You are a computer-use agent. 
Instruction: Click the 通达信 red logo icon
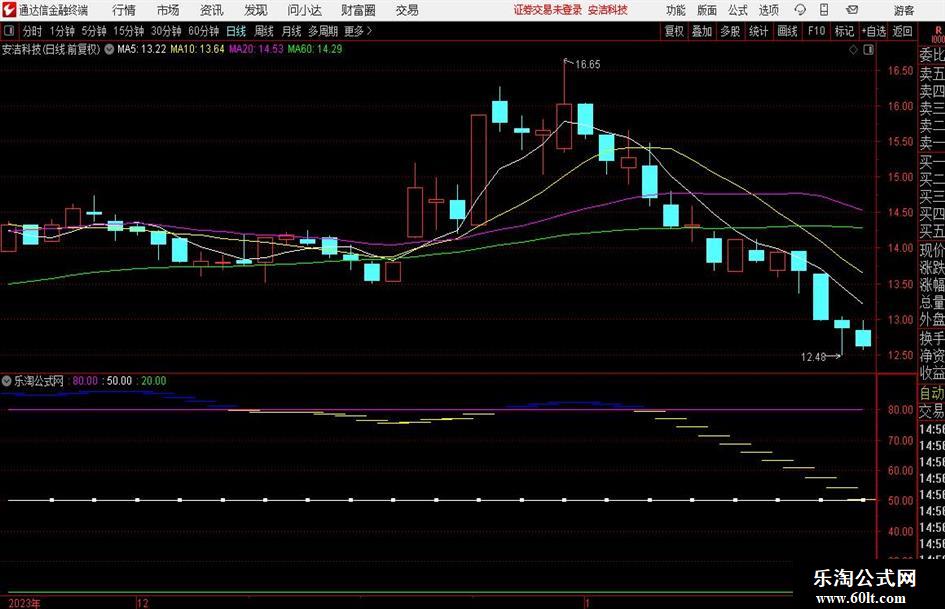tap(8, 10)
